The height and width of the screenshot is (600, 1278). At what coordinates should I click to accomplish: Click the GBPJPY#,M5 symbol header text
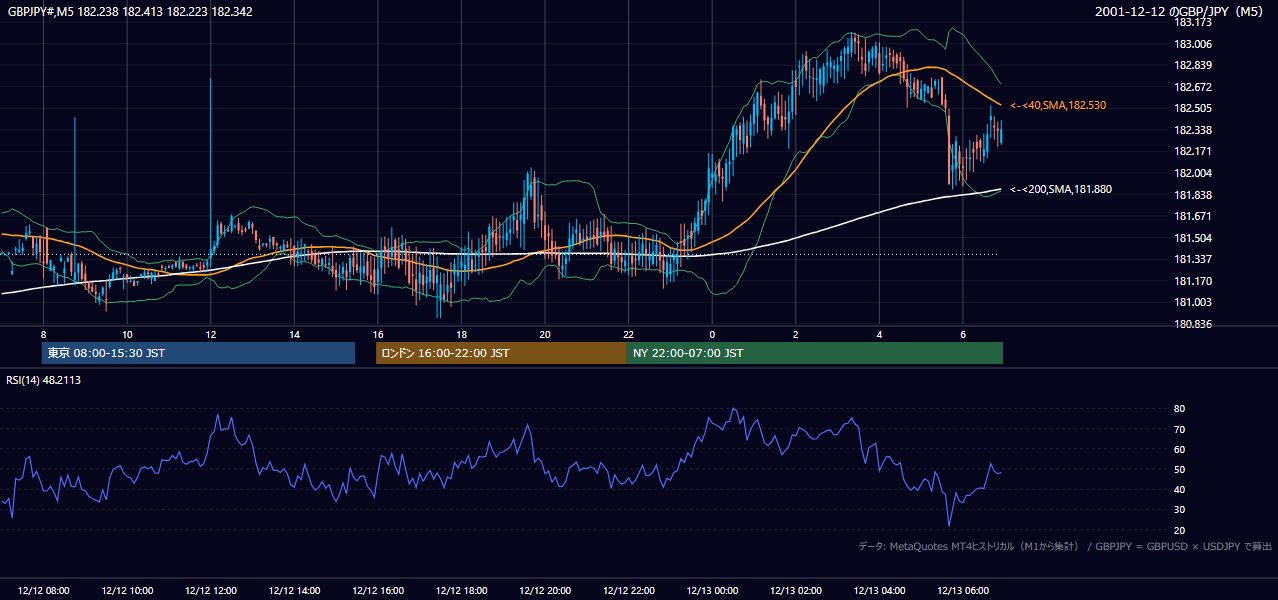[130, 12]
